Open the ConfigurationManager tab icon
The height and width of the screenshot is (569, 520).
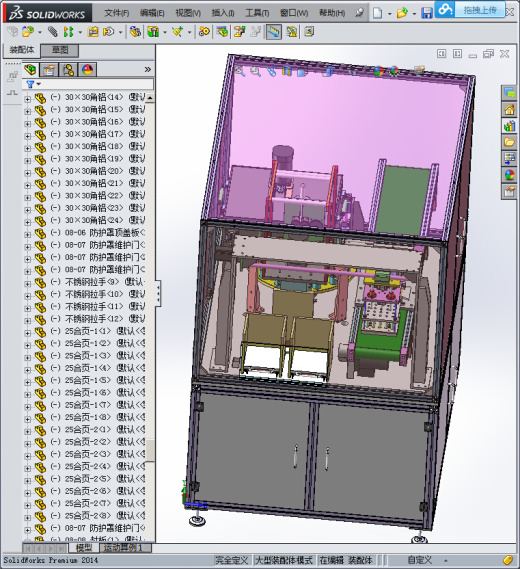pyautogui.click(x=68, y=69)
